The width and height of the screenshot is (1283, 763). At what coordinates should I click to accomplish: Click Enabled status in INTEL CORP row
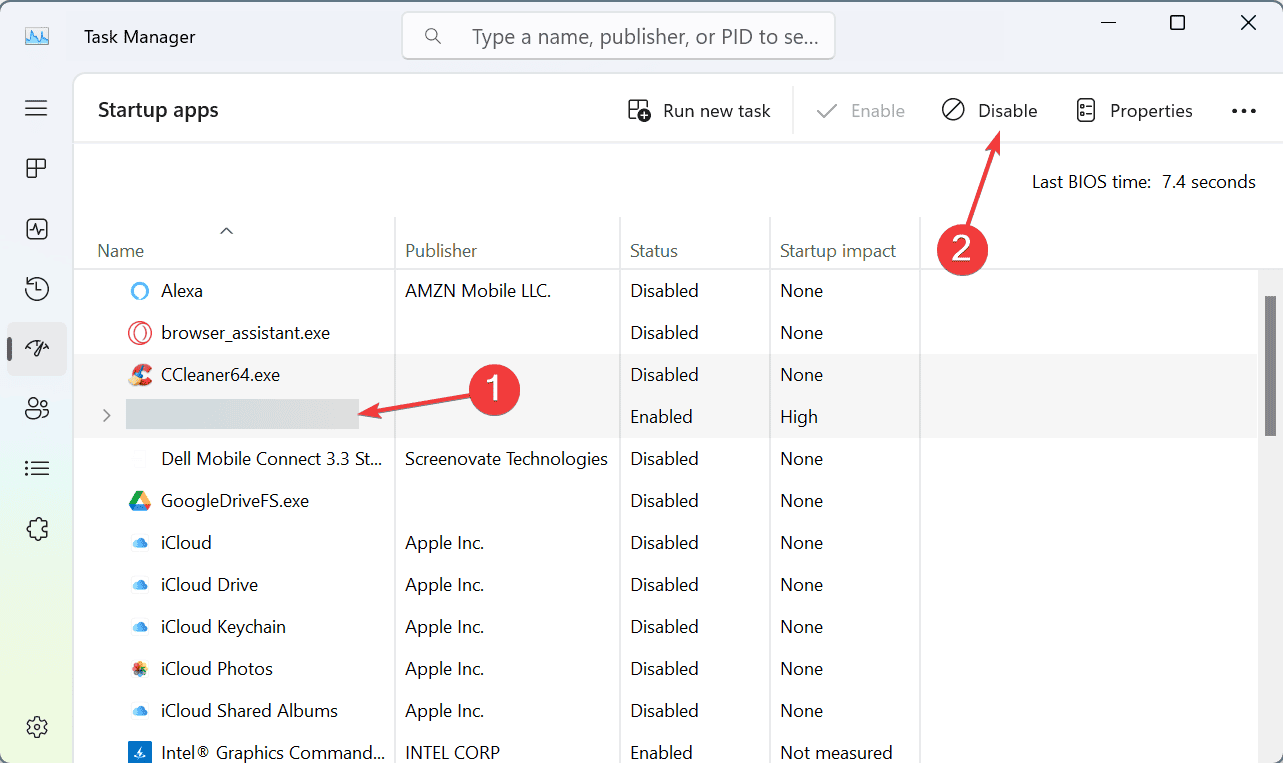point(661,753)
